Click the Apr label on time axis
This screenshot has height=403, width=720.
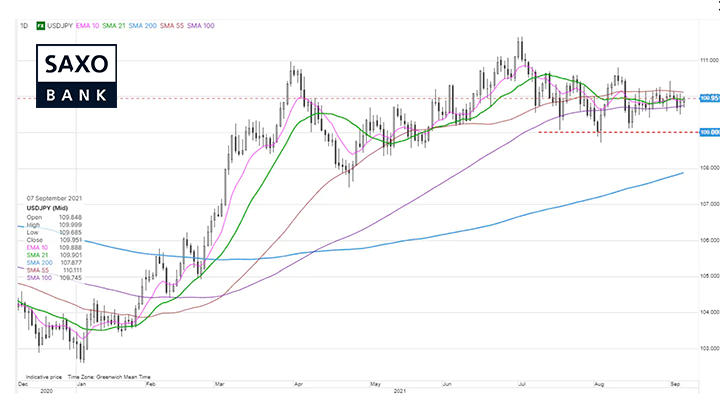tap(298, 384)
